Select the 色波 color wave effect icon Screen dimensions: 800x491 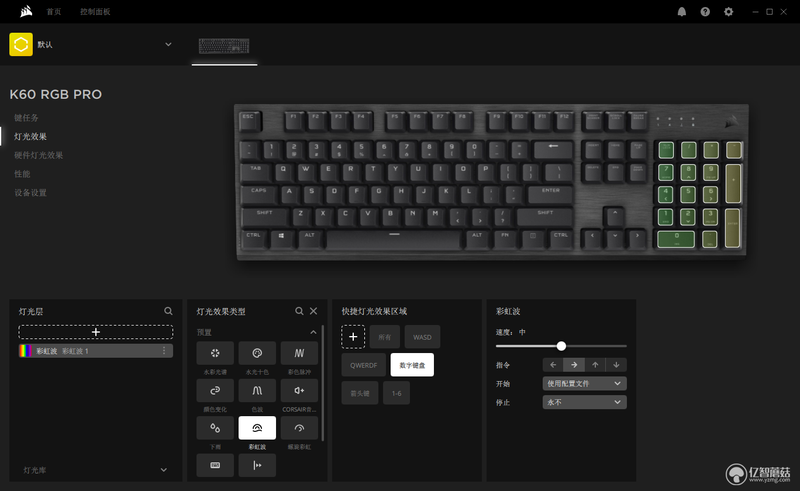coord(257,390)
